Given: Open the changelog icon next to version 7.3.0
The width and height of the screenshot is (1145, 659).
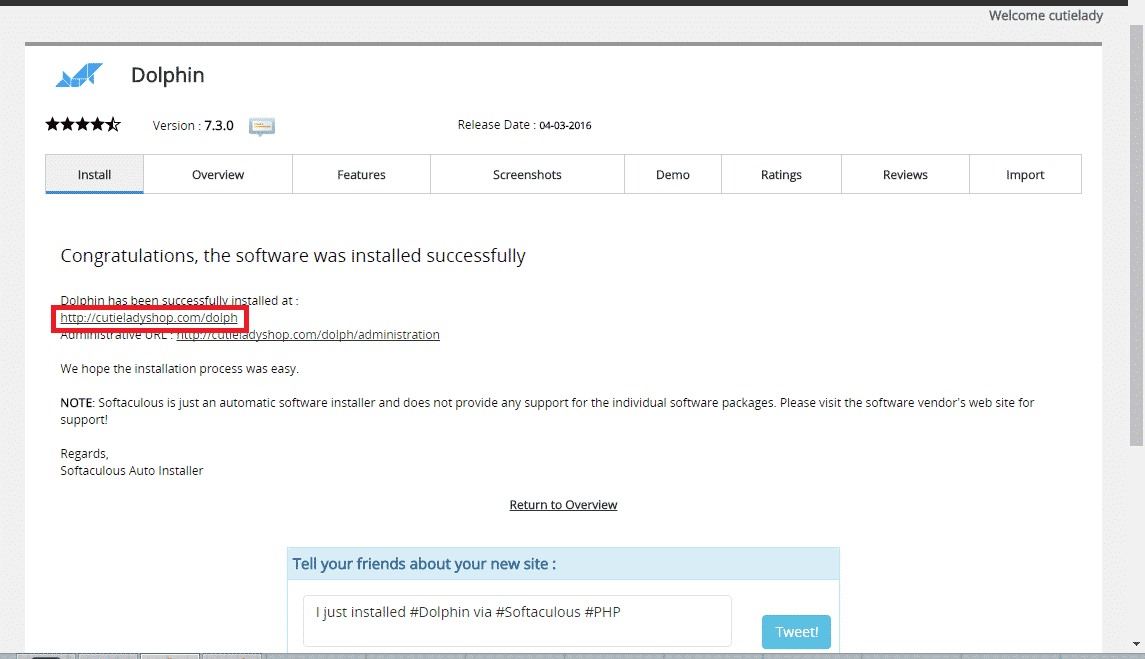Looking at the screenshot, I should click(x=261, y=126).
